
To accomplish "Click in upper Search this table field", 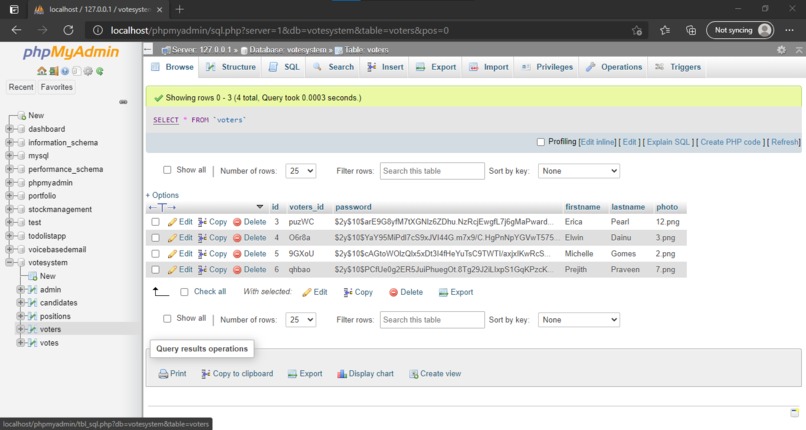I will (x=432, y=171).
